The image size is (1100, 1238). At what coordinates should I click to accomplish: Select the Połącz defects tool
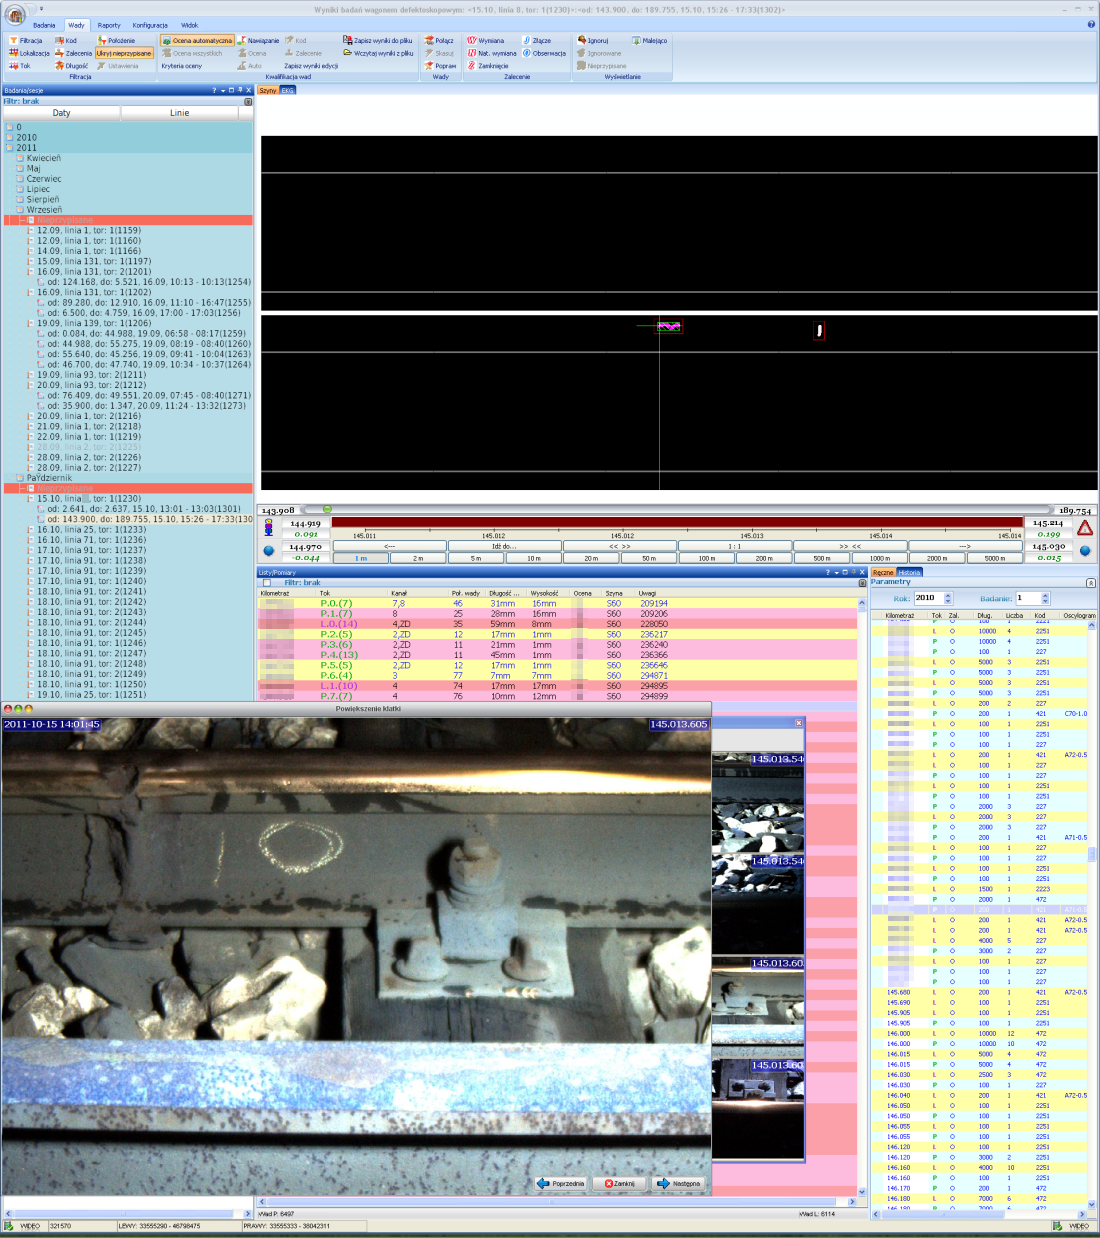pos(429,41)
